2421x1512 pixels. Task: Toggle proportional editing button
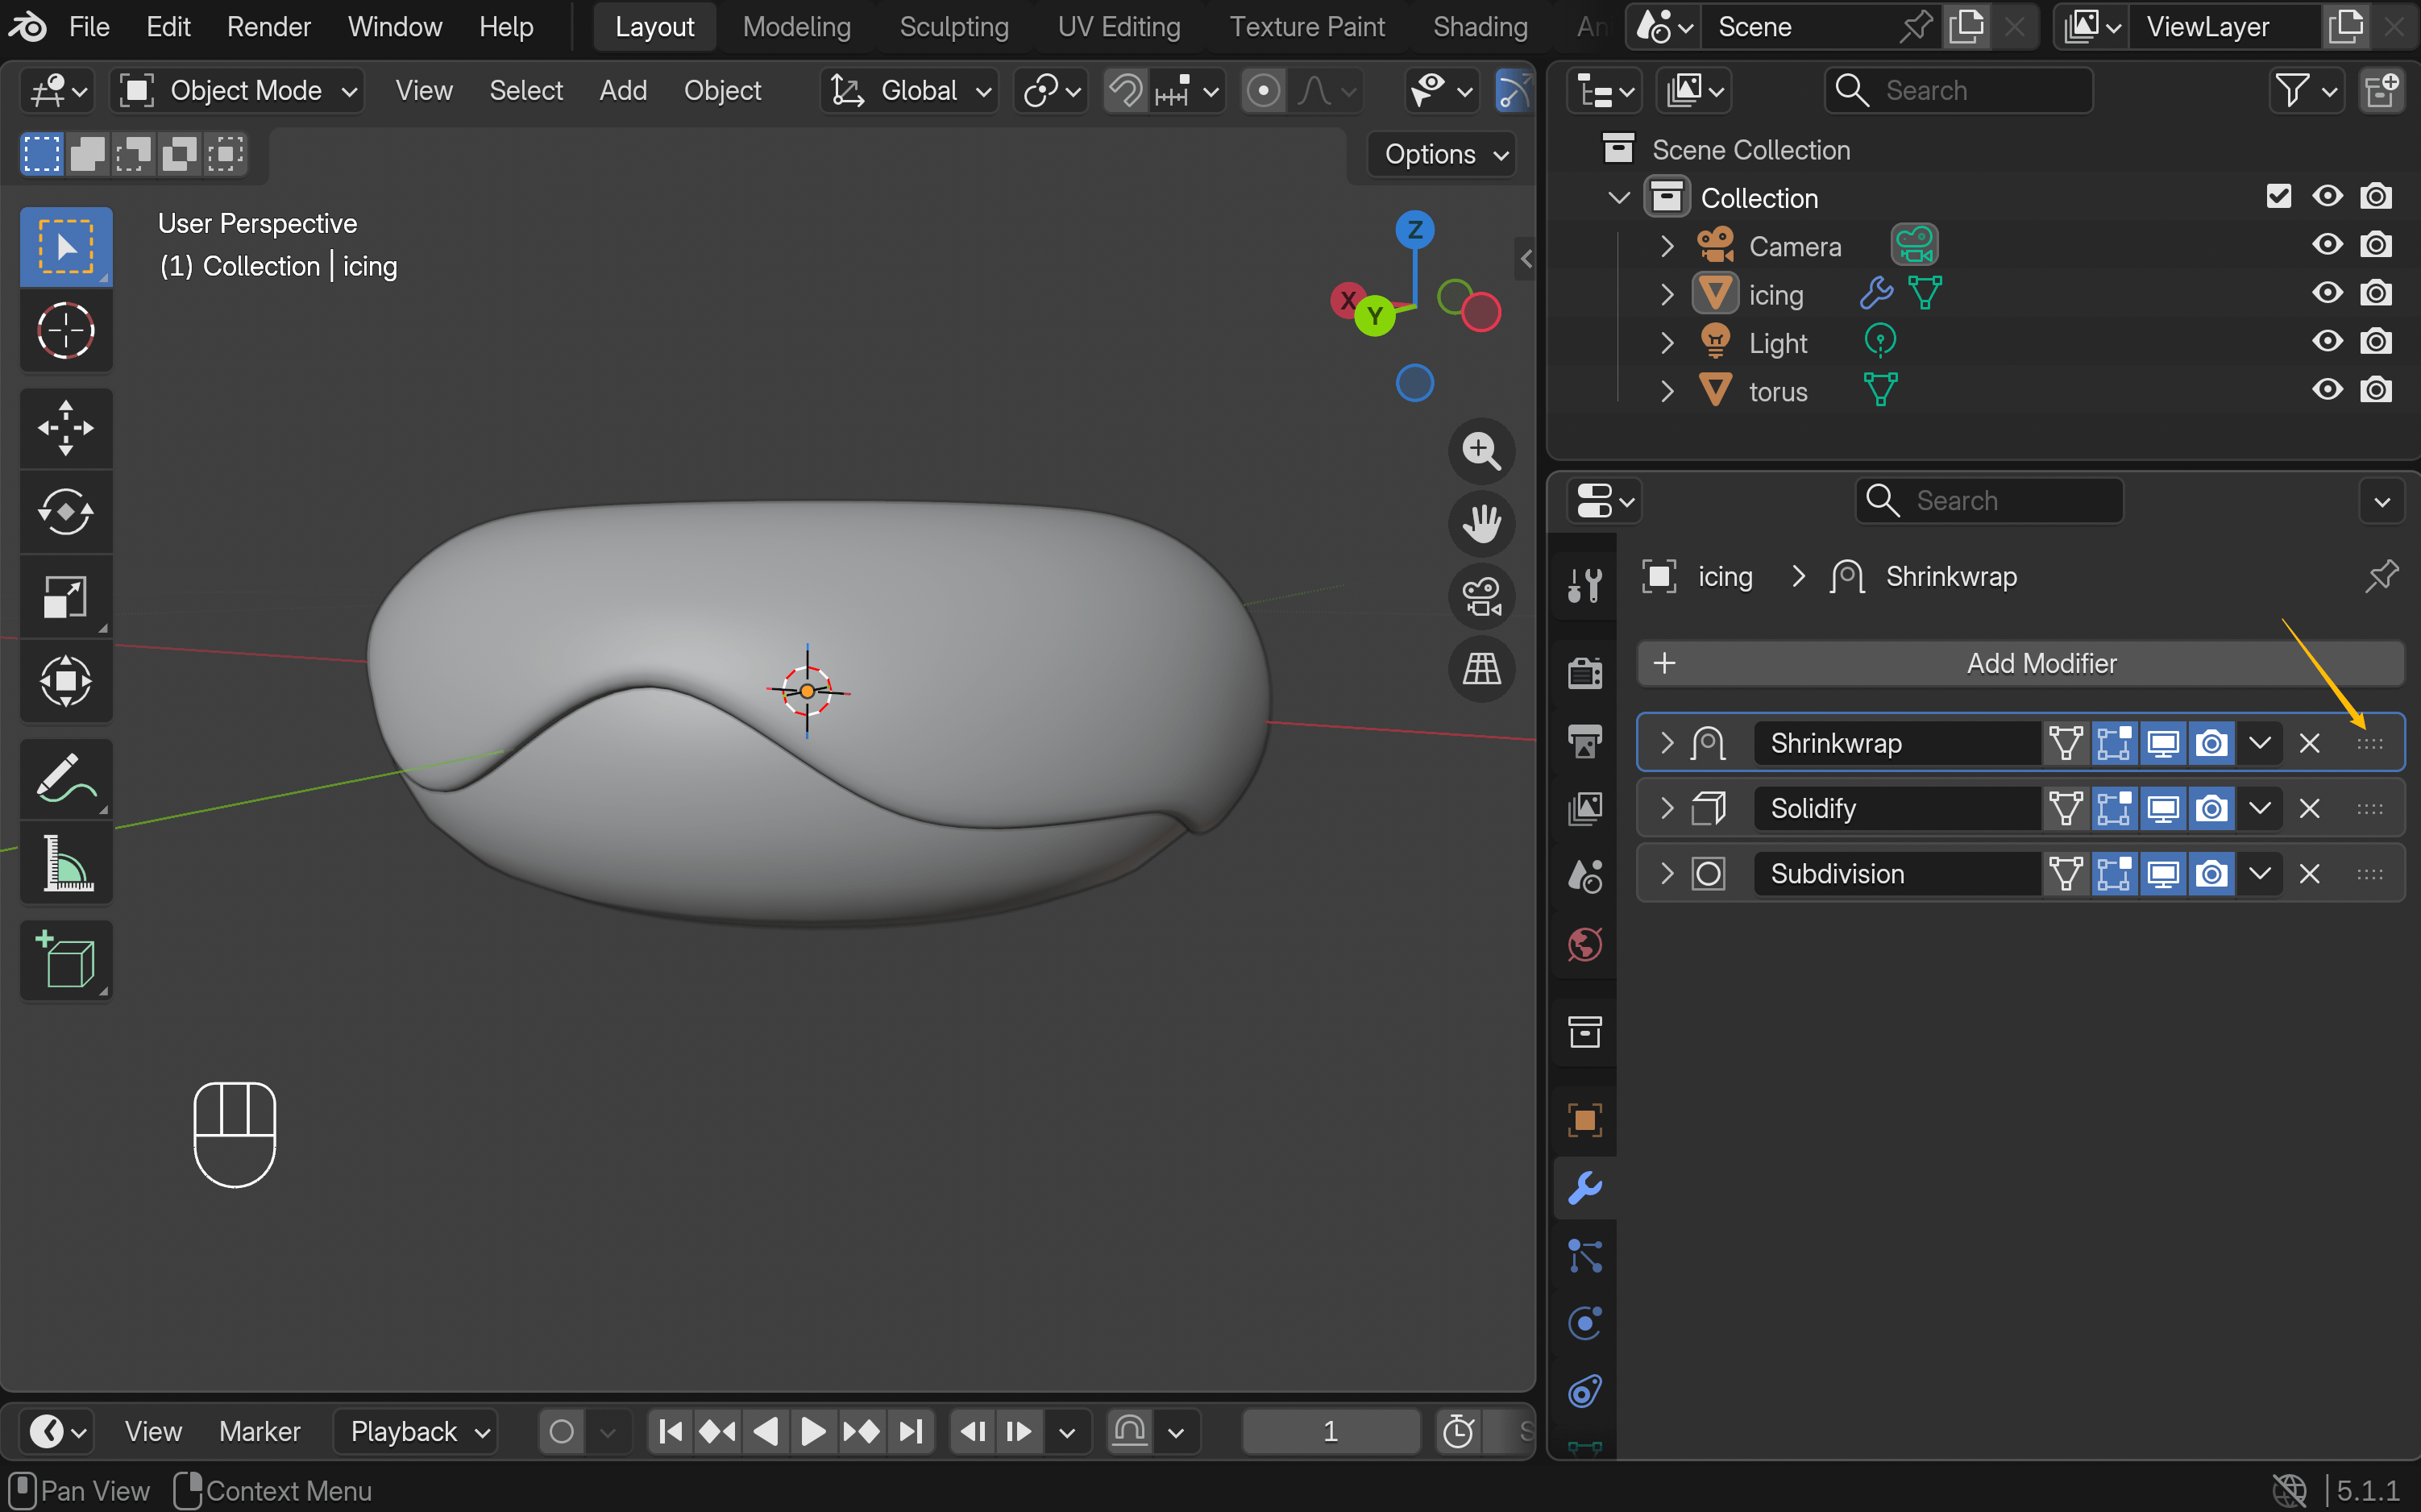point(1263,91)
